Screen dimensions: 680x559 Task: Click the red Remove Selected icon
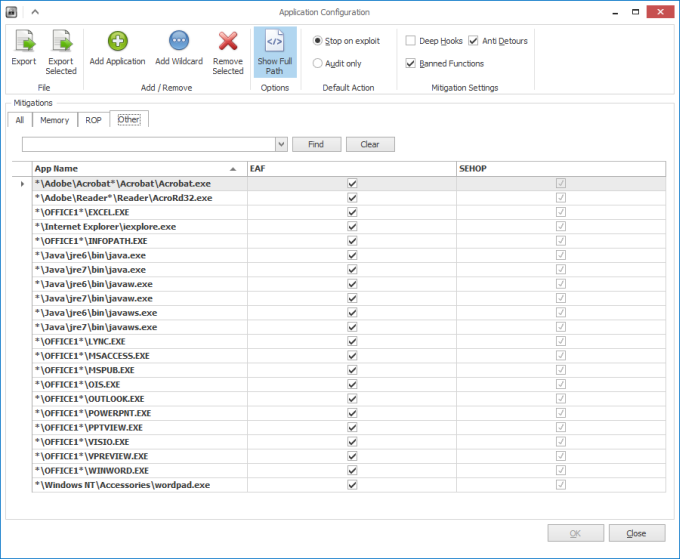pyautogui.click(x=228, y=42)
